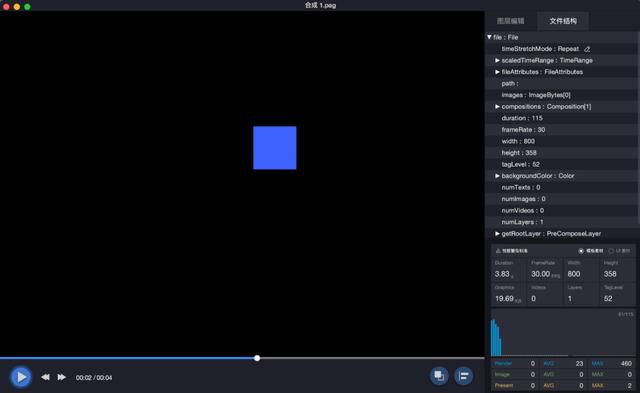The height and width of the screenshot is (393, 640).
Task: Step back with the rewind icon
Action: point(45,377)
